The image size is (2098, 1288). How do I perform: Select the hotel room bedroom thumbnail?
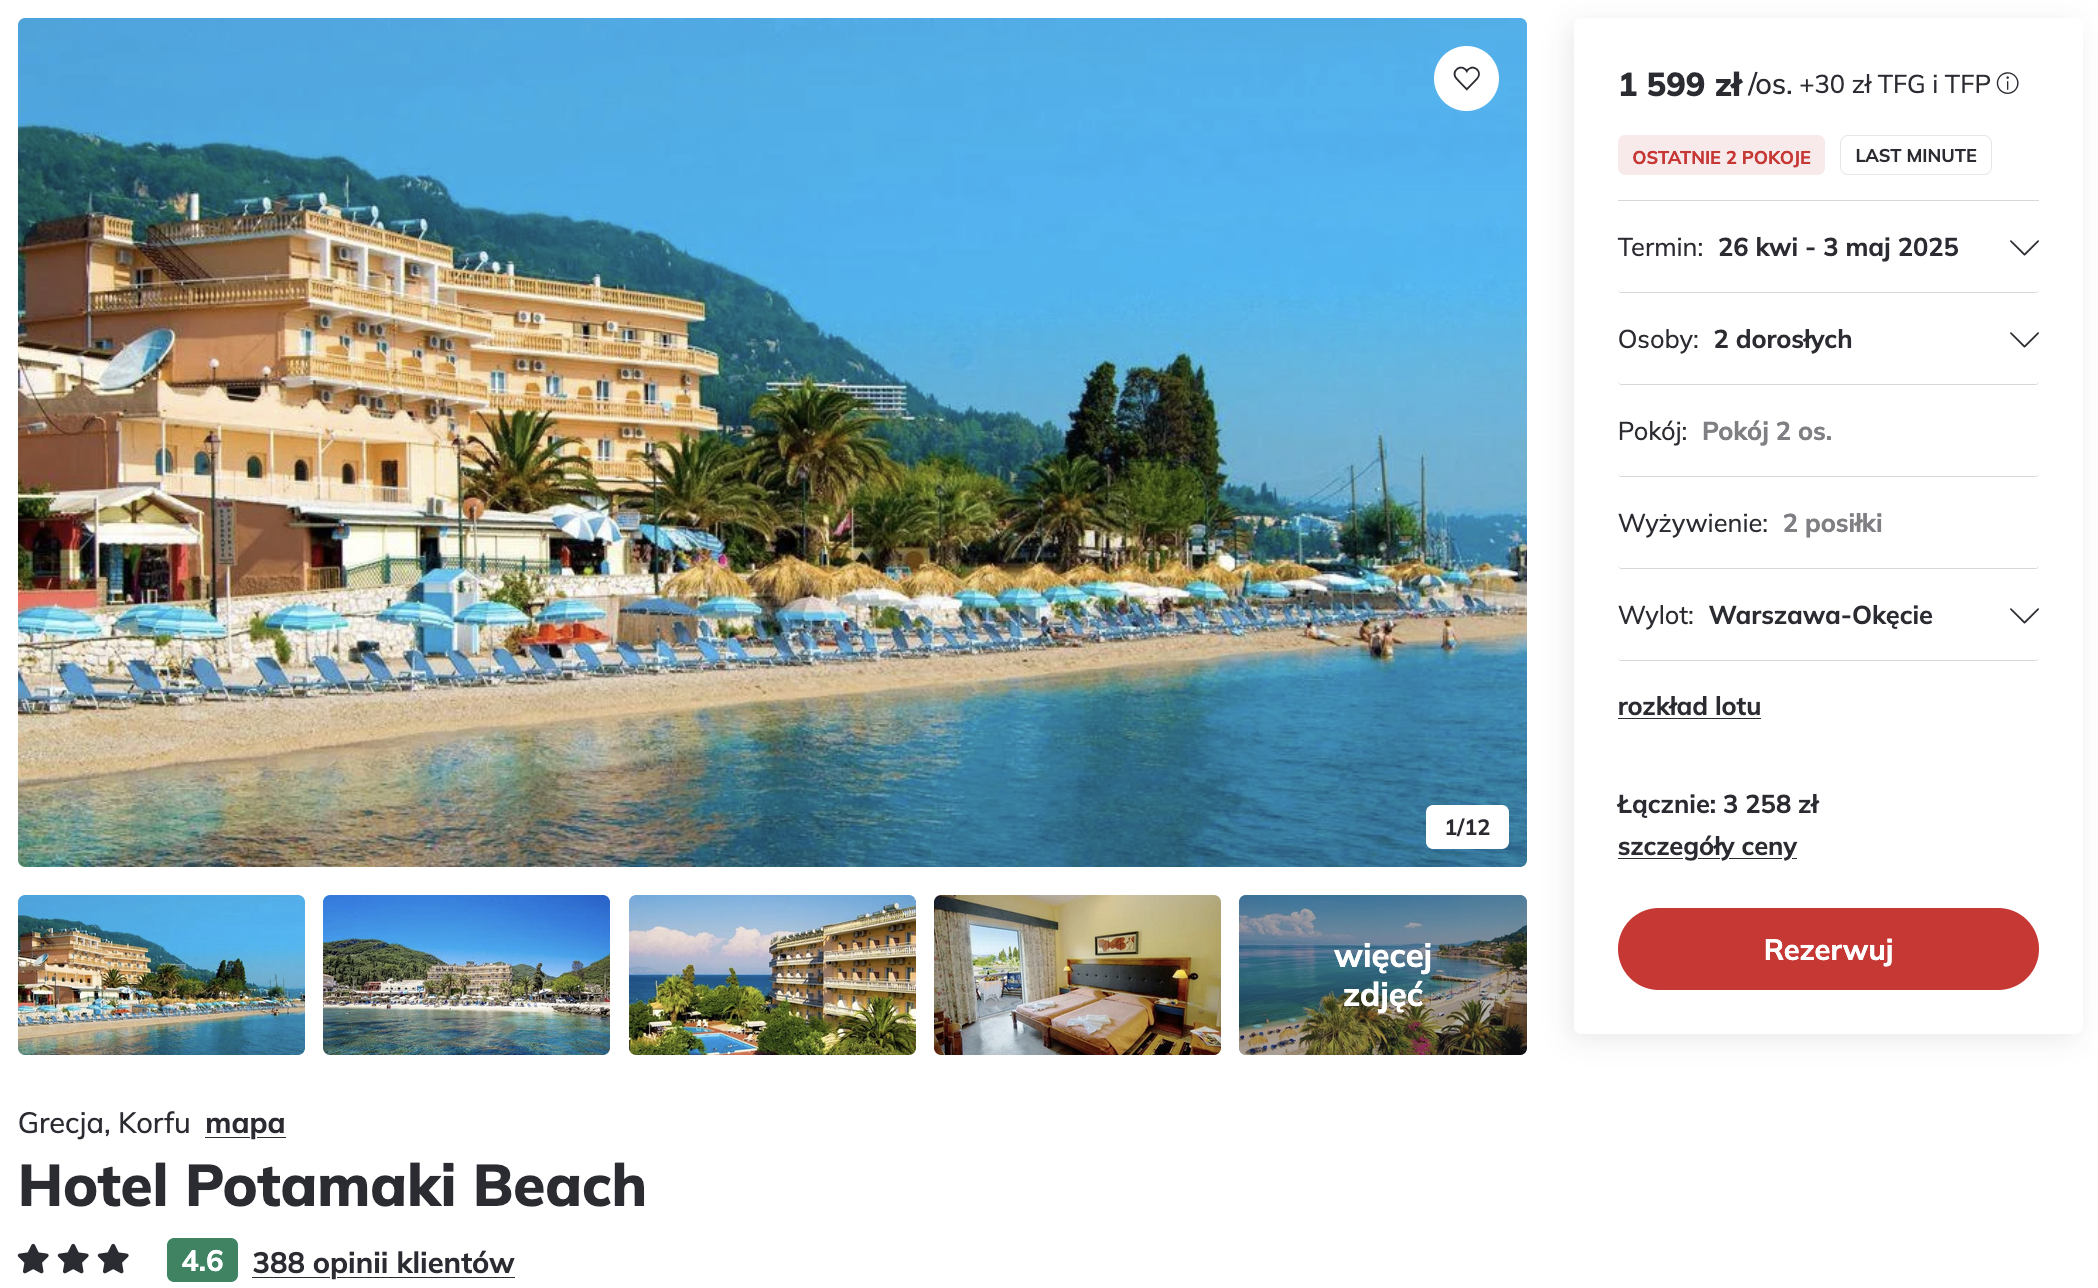click(1077, 975)
